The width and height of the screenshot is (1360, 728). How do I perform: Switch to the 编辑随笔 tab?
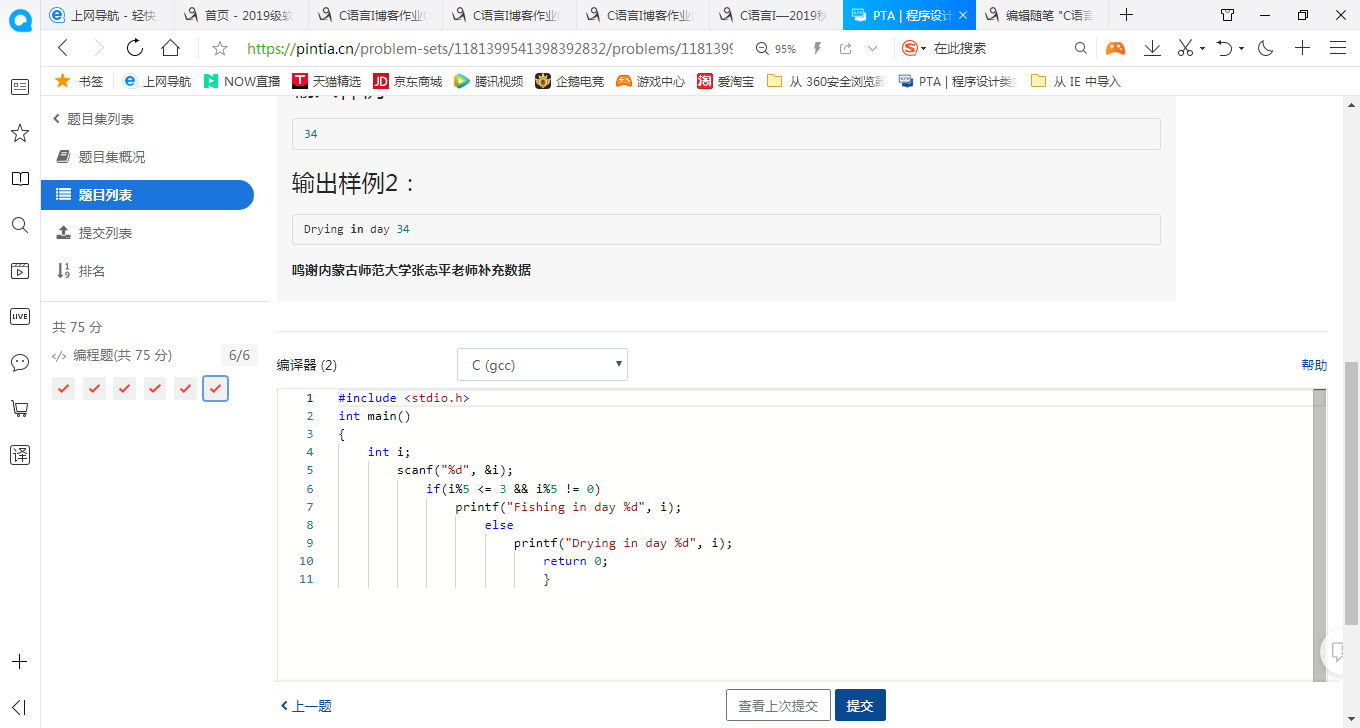[x=1043, y=15]
